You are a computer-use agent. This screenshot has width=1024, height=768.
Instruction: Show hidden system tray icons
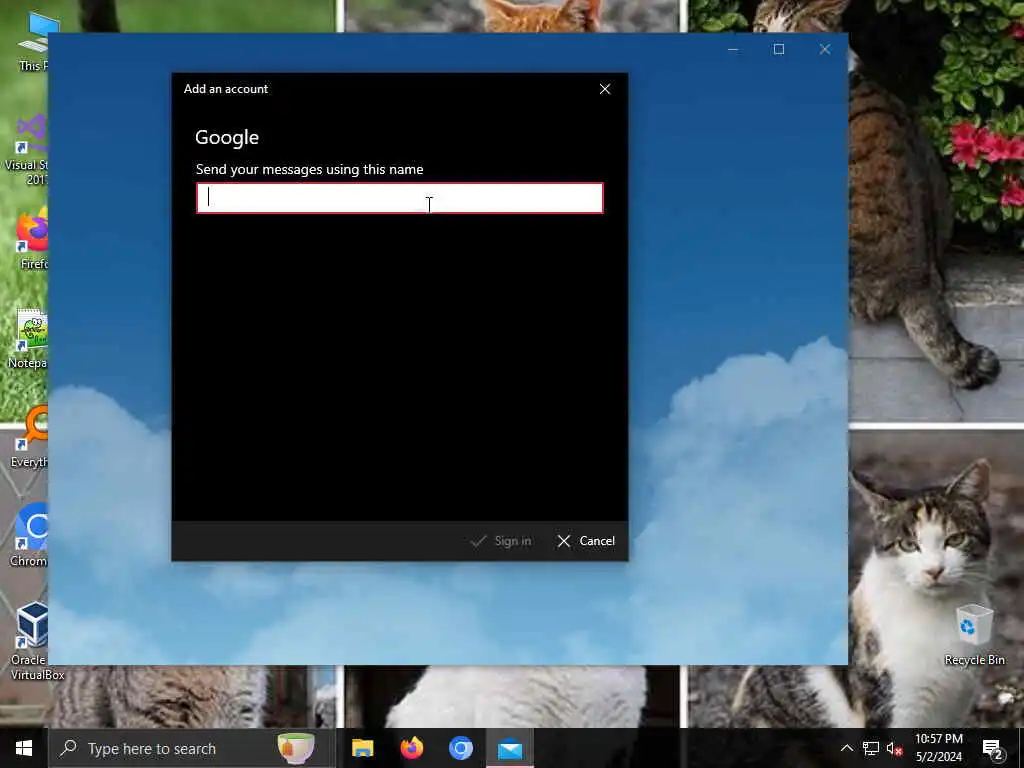(846, 748)
